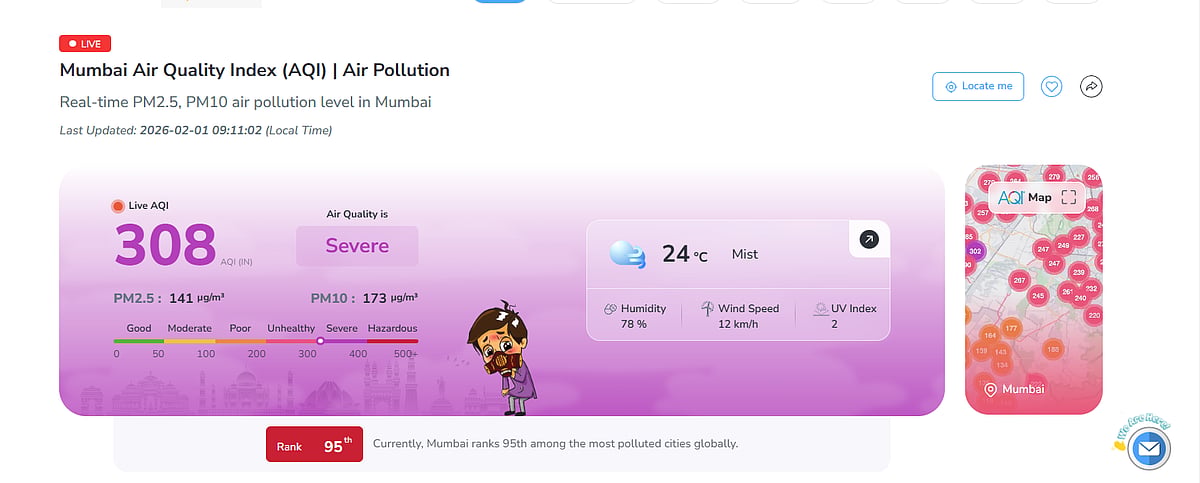This screenshot has height=483, width=1200.
Task: Click the 207 map marker
Action: (1019, 281)
